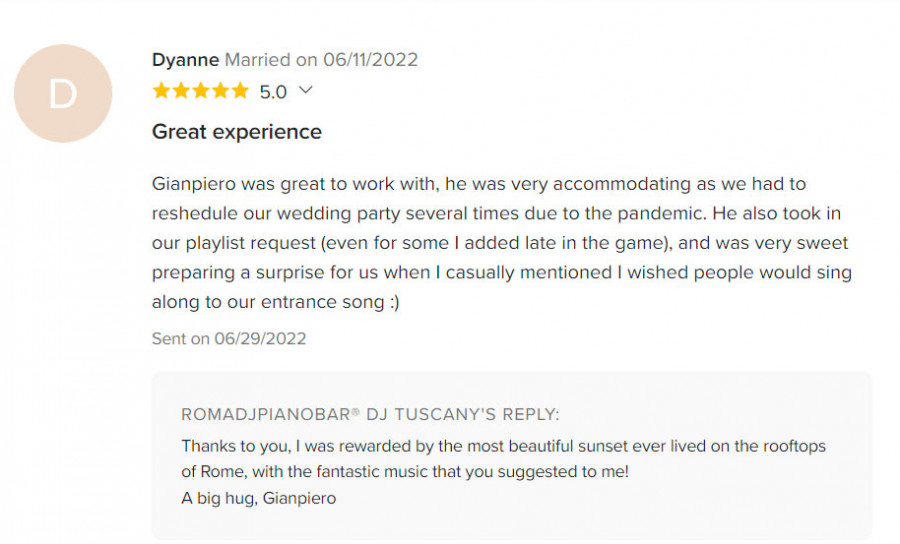Click the third yellow rating star
Screen dimensions: 900x544
(x=200, y=91)
